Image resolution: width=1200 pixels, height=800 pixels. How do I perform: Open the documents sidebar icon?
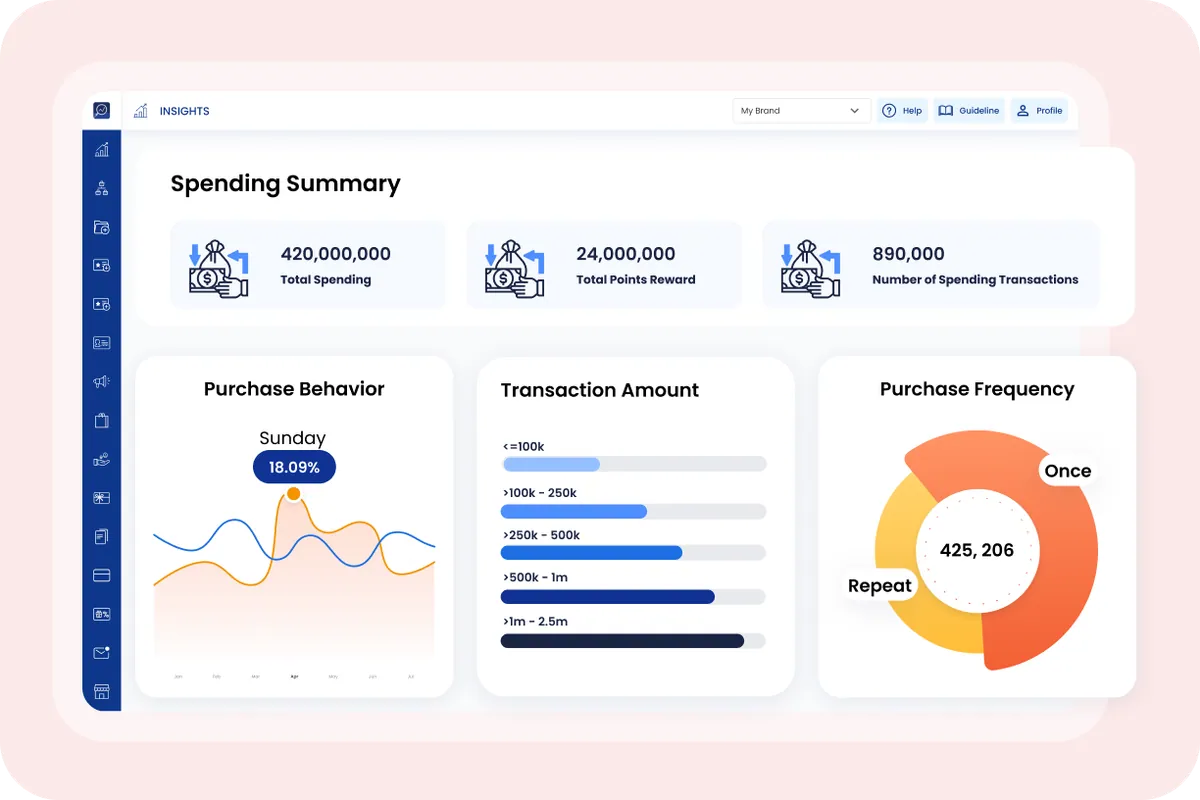point(101,537)
